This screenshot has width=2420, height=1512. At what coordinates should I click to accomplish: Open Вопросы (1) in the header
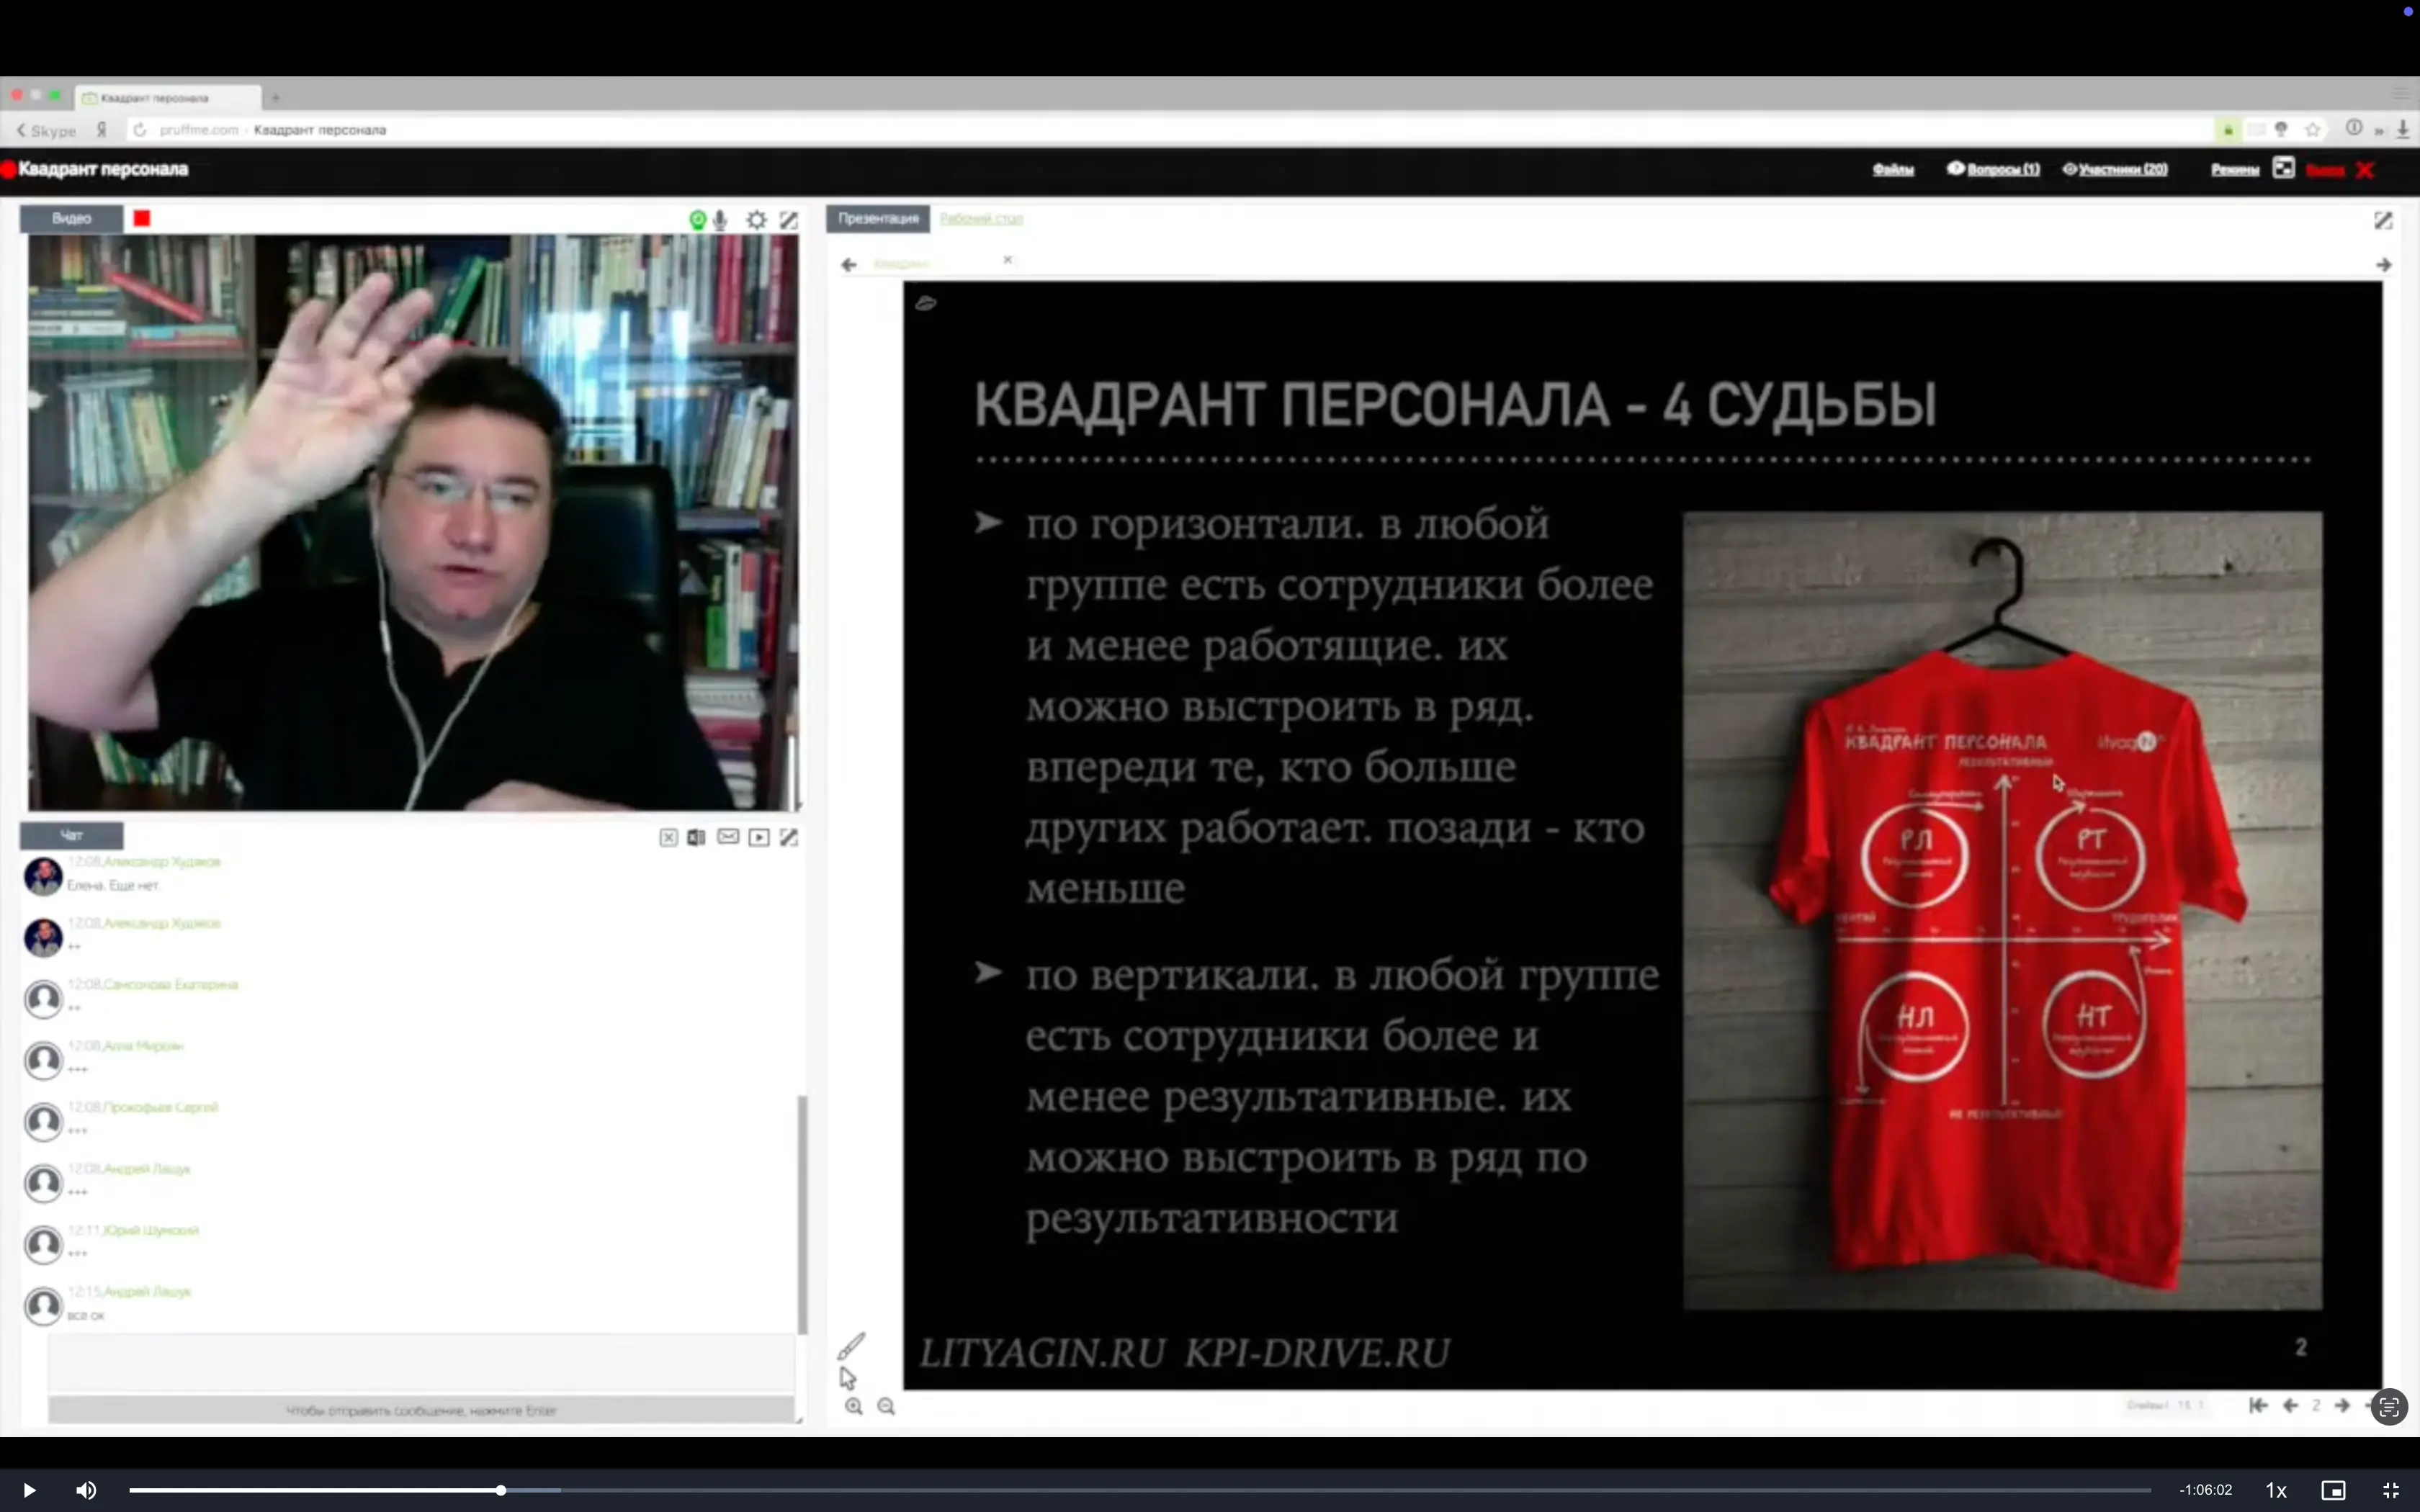1993,169
